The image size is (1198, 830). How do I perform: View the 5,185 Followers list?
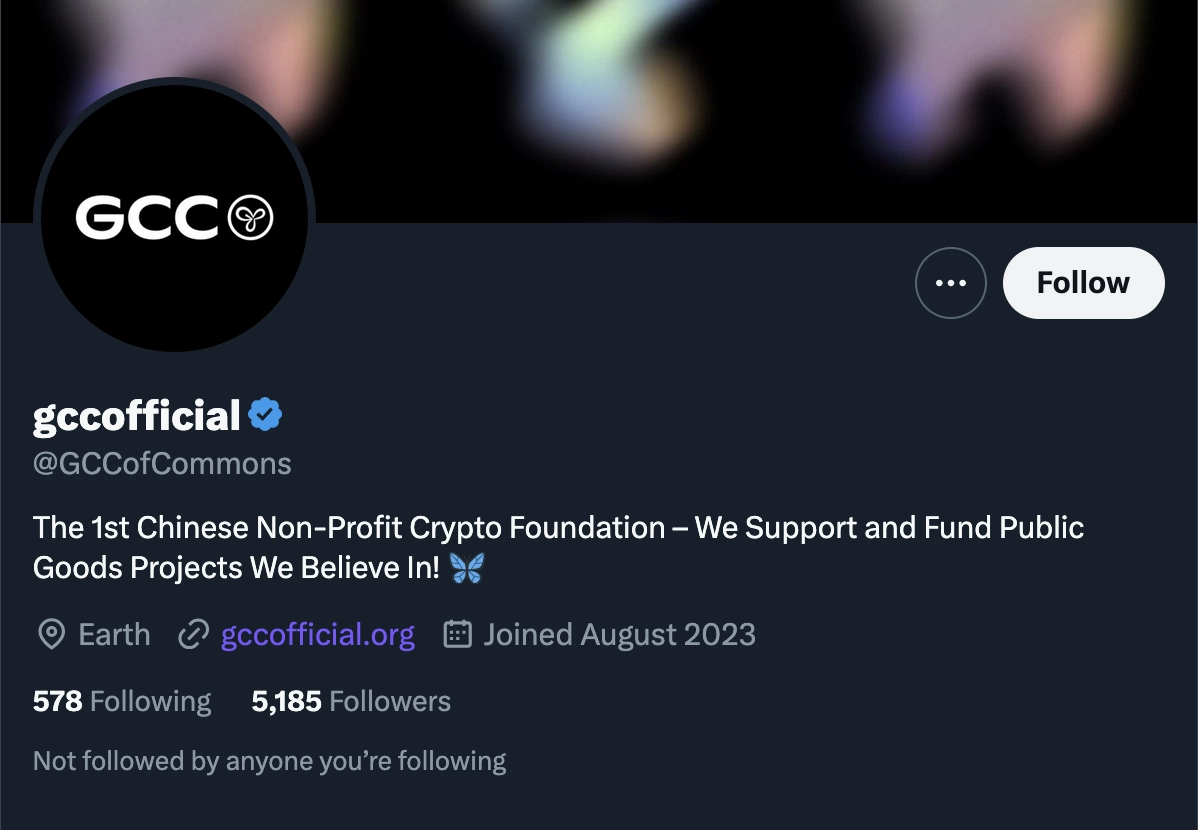click(351, 702)
